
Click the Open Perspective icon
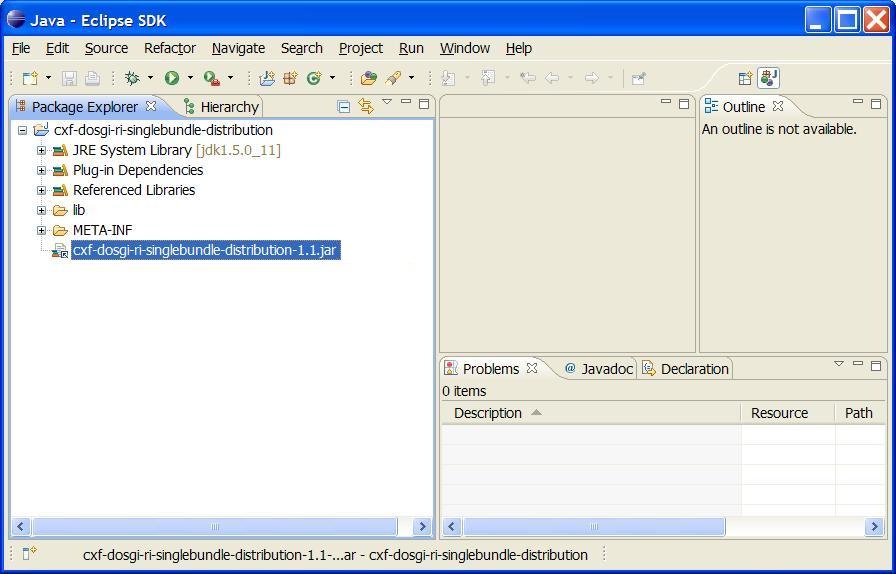(x=745, y=78)
